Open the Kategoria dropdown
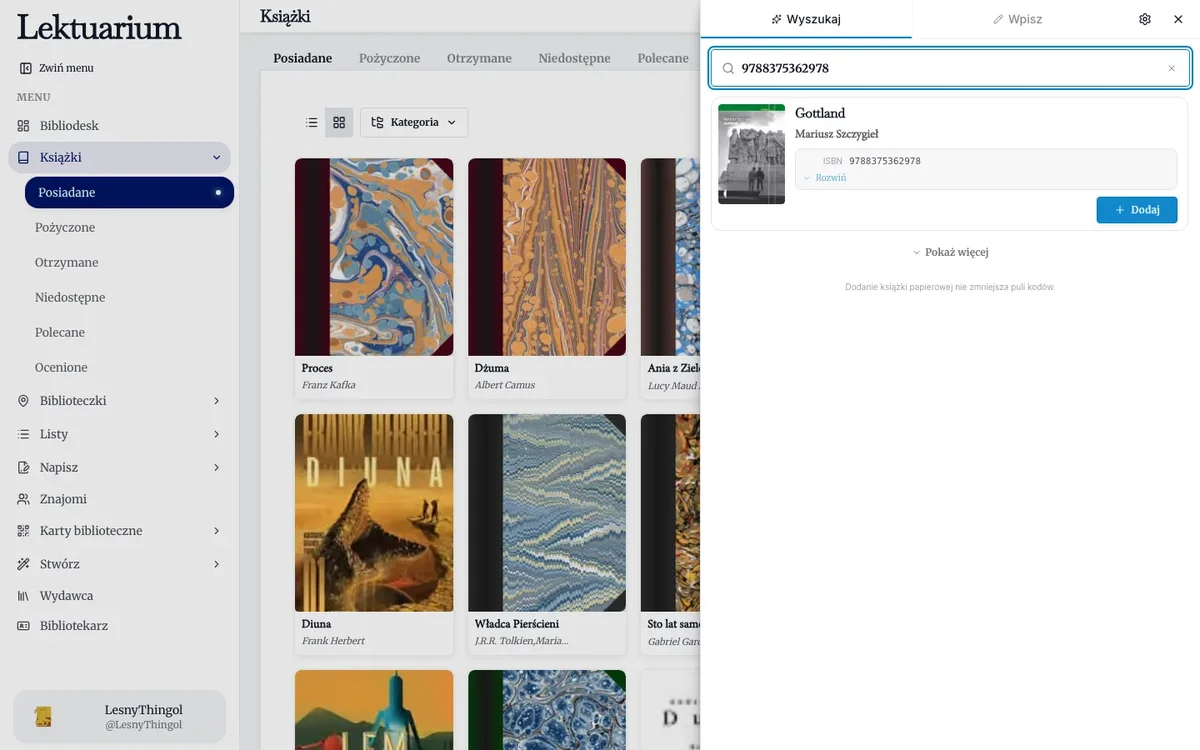The height and width of the screenshot is (750, 1200). tap(414, 122)
